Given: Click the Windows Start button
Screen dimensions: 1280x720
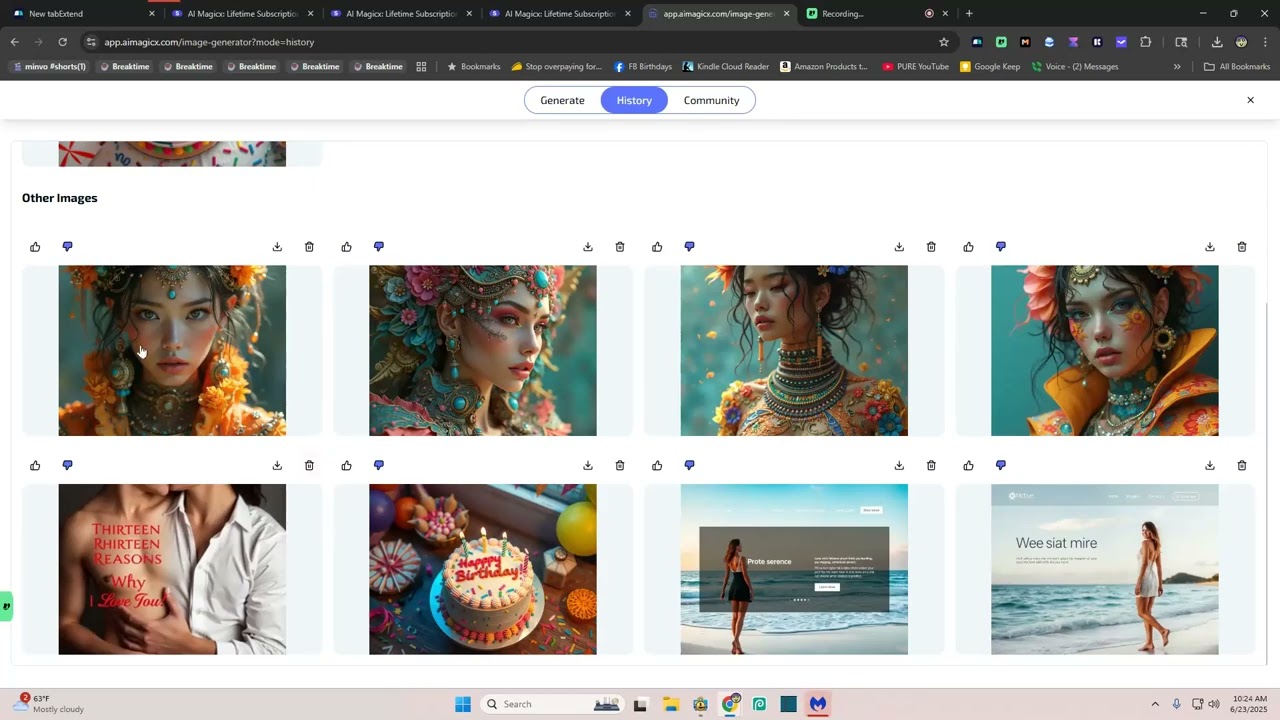Looking at the screenshot, I should coord(463,704).
